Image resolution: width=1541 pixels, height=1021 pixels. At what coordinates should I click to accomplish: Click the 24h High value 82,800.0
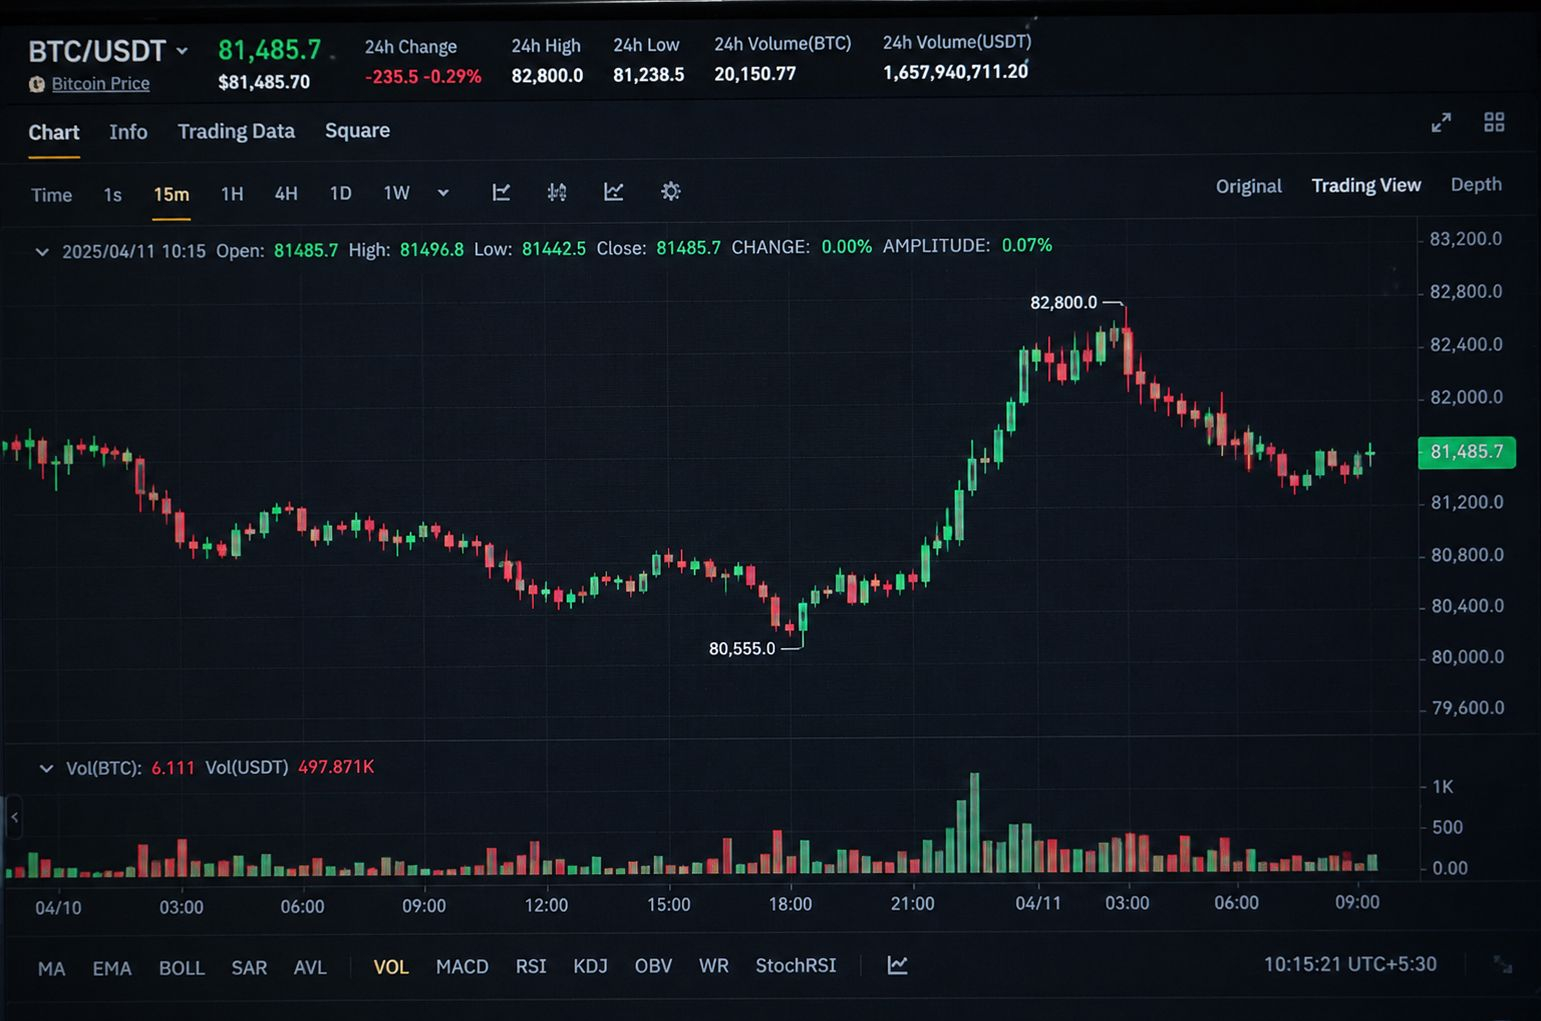(x=547, y=75)
